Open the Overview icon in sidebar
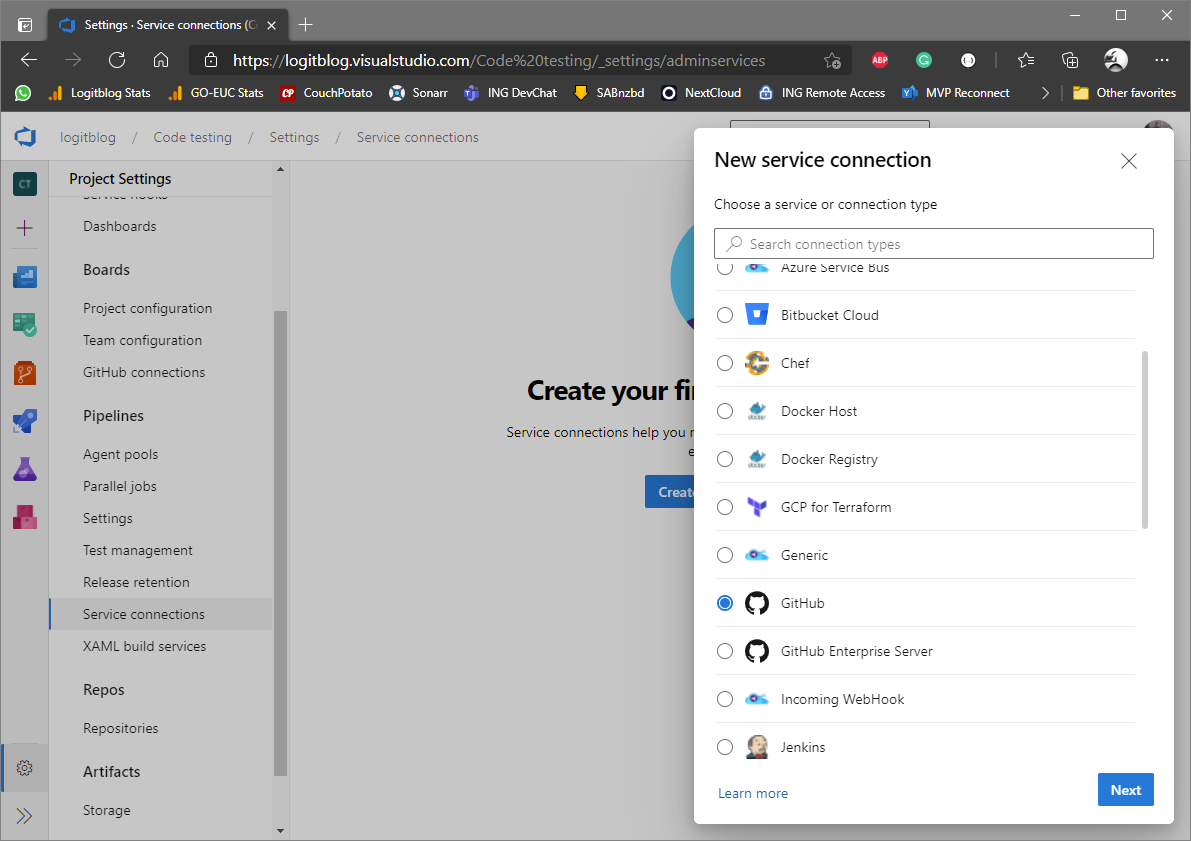 (25, 277)
